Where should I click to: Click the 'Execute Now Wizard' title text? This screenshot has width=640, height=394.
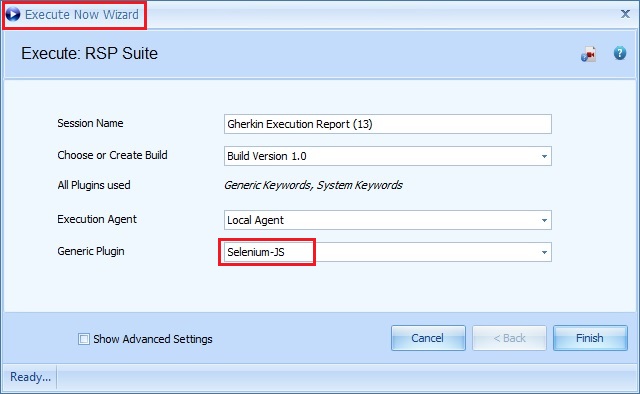82,14
